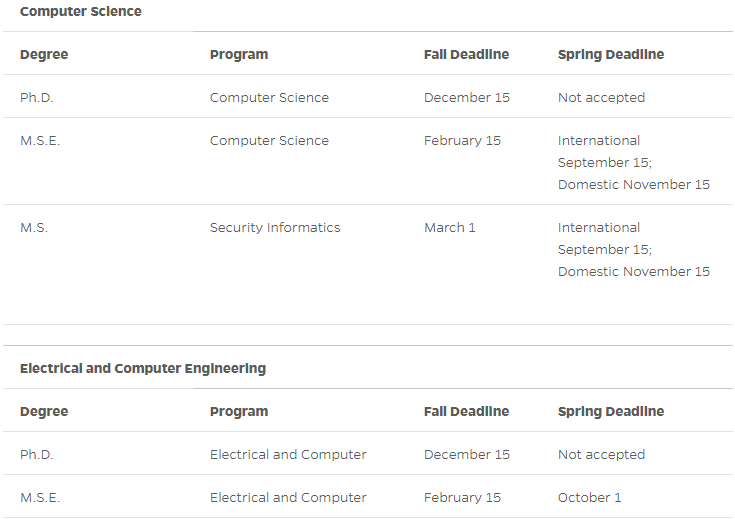Click February 15 deadline in Computer Science table
This screenshot has height=519, width=735.
point(462,140)
